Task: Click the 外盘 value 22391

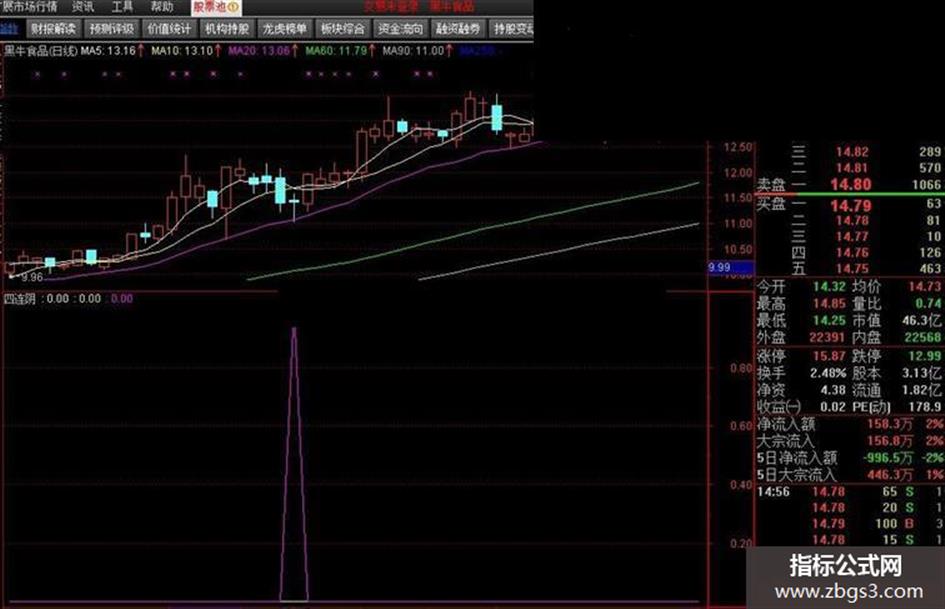Action: point(827,338)
